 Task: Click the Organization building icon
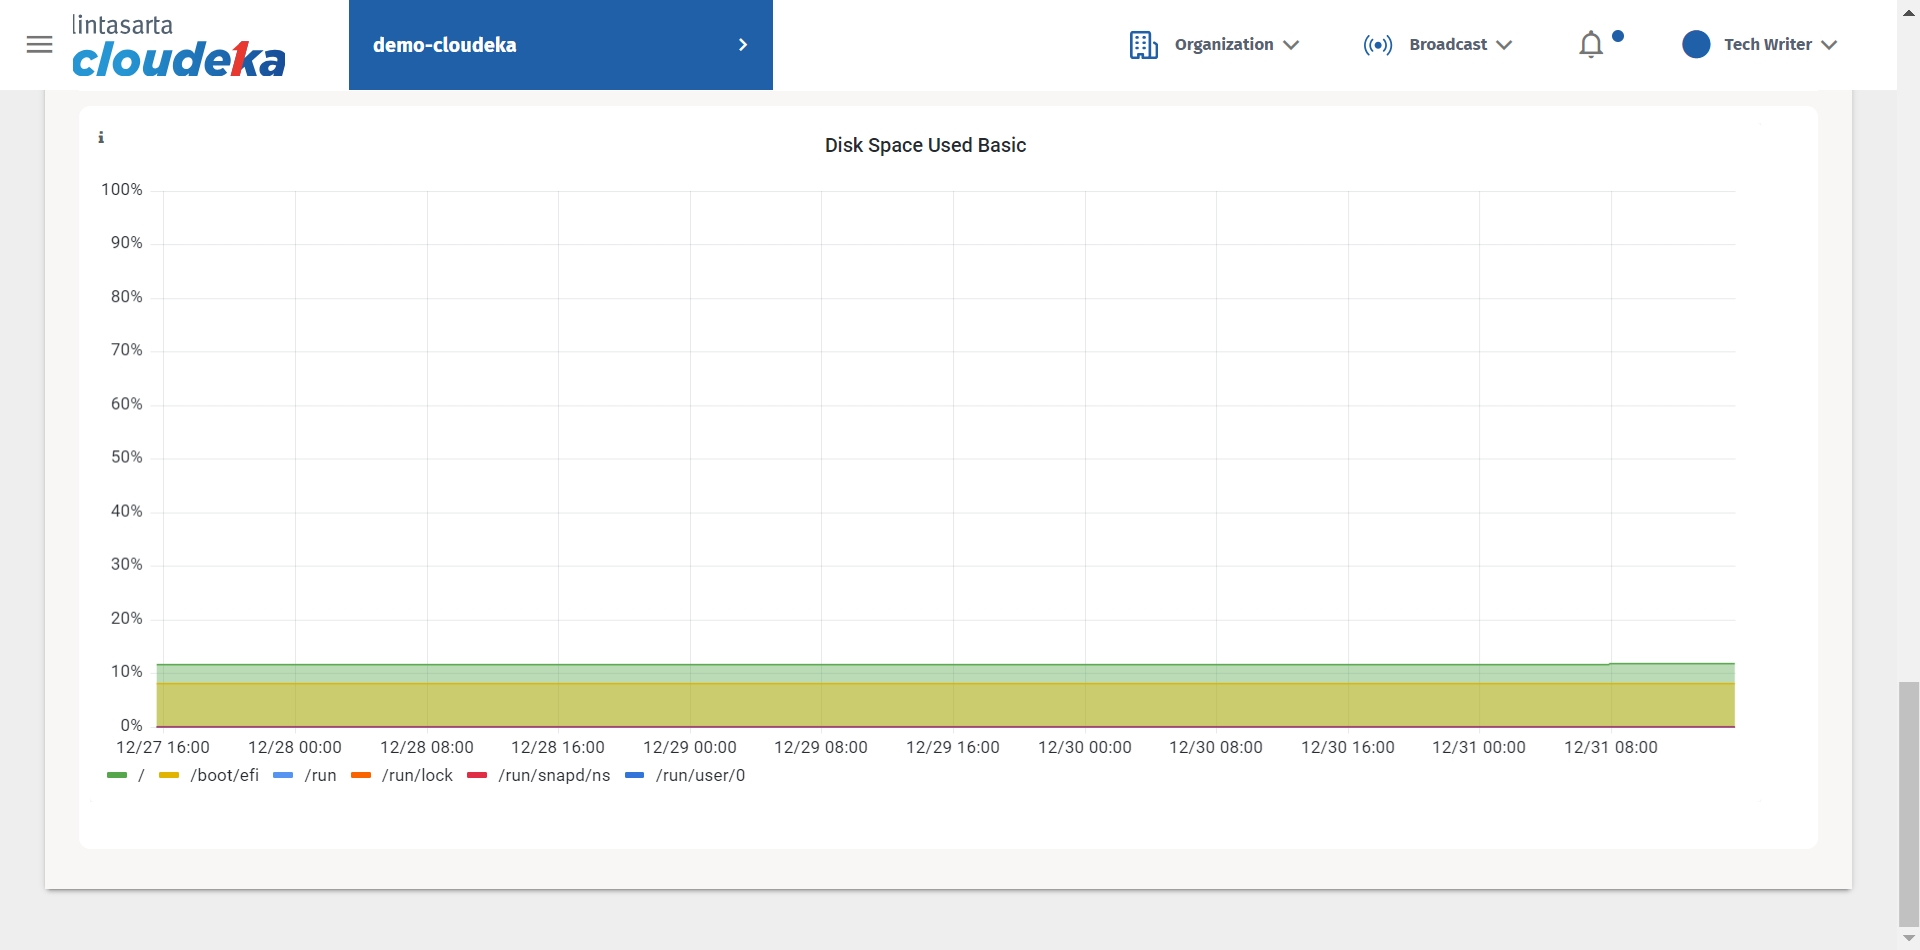[x=1143, y=45]
